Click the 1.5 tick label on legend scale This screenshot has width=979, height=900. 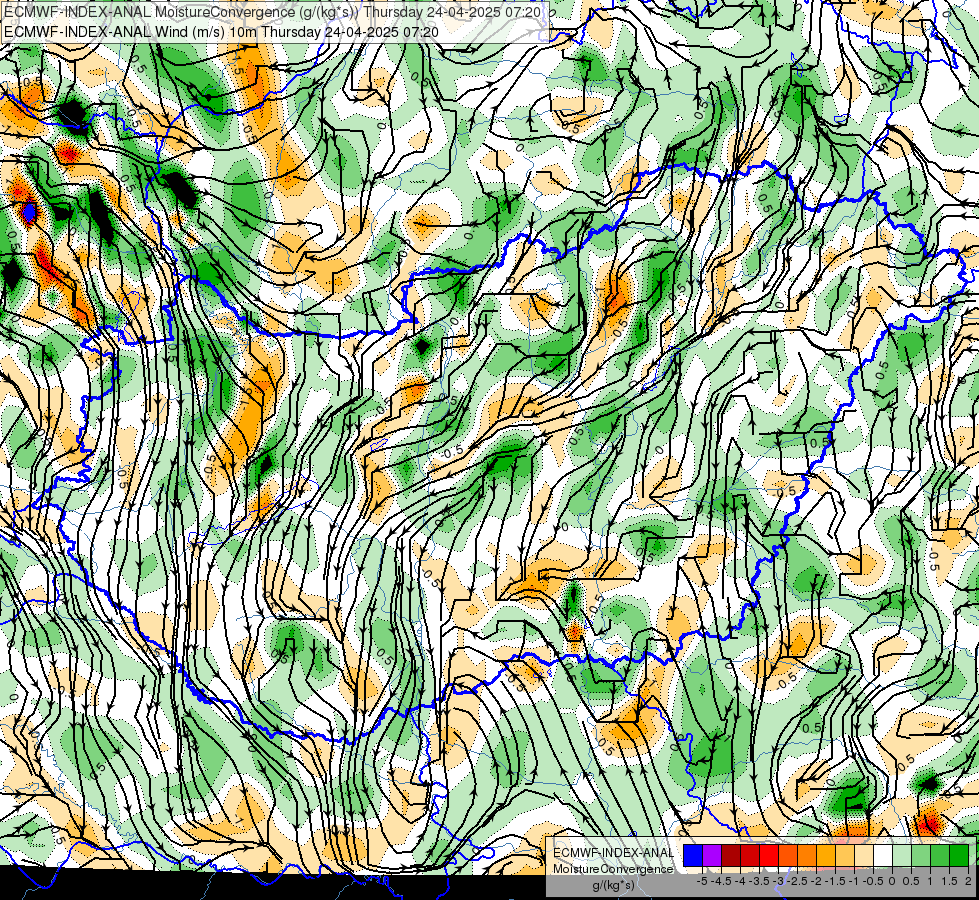pos(949,881)
